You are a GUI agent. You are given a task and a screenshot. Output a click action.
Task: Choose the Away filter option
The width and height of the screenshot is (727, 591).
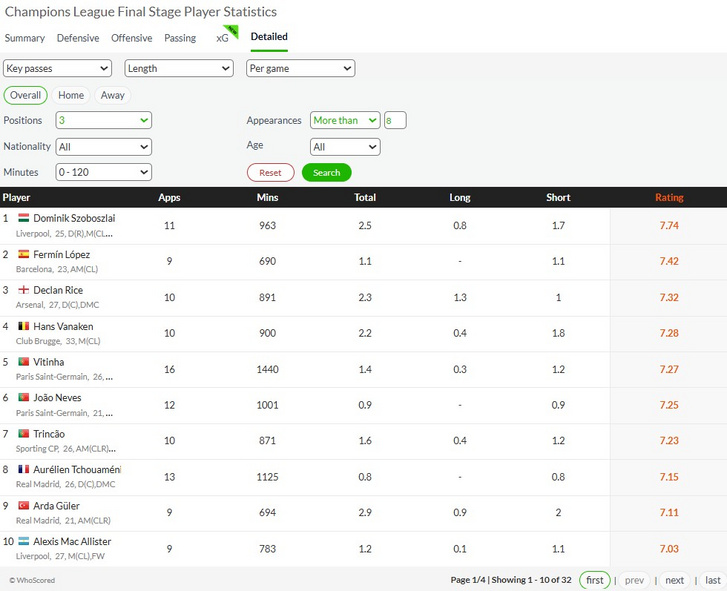[113, 95]
